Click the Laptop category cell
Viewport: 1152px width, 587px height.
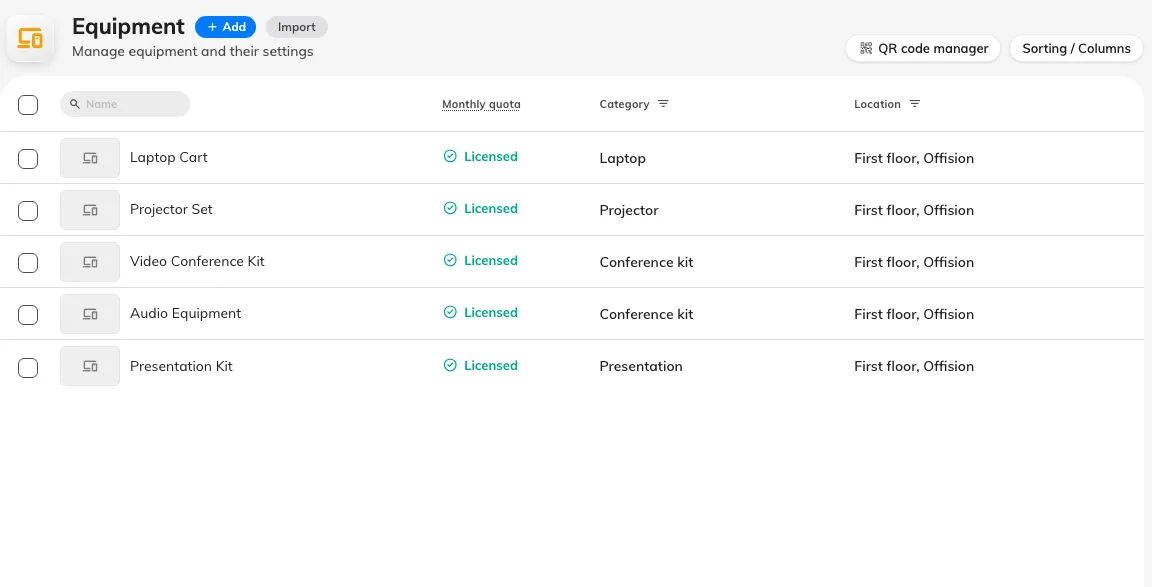[622, 159]
